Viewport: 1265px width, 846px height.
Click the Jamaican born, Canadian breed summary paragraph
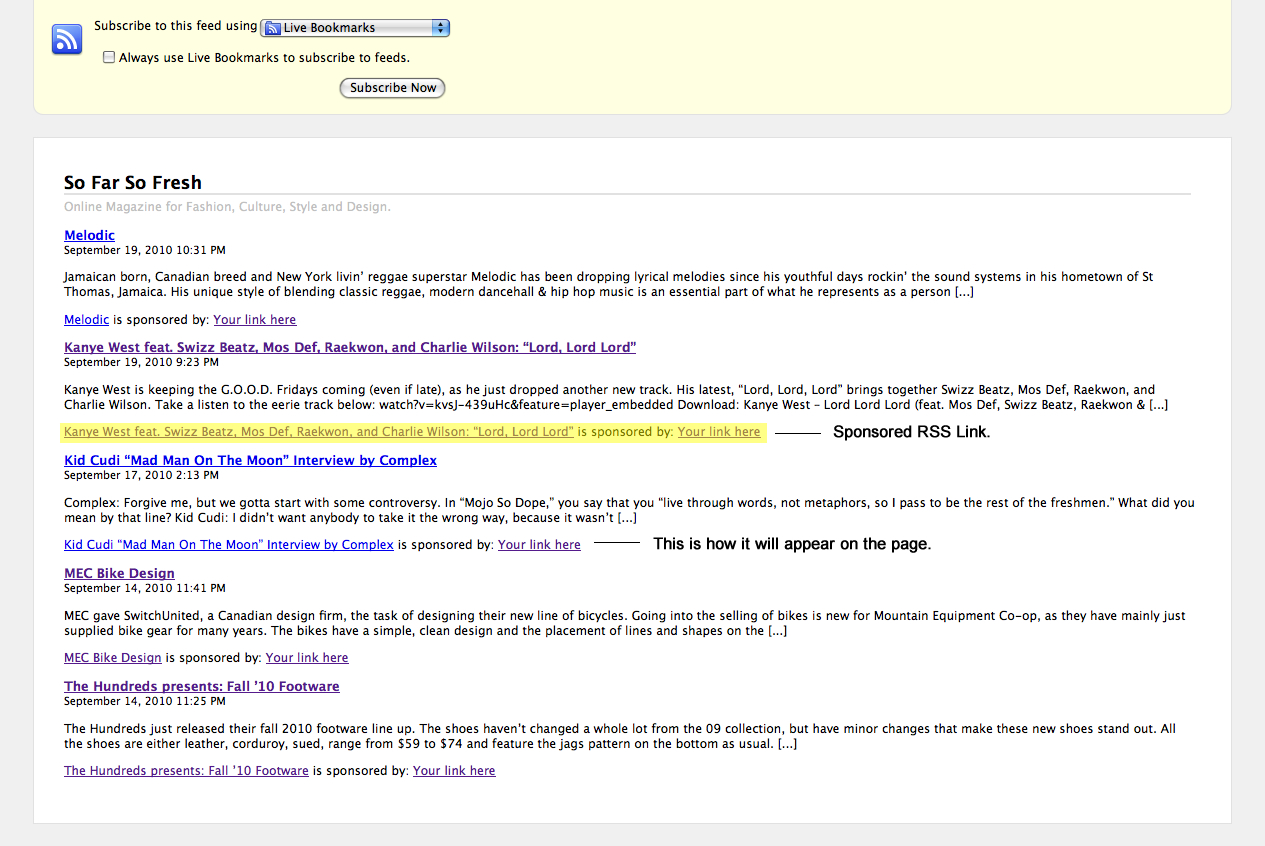point(609,284)
